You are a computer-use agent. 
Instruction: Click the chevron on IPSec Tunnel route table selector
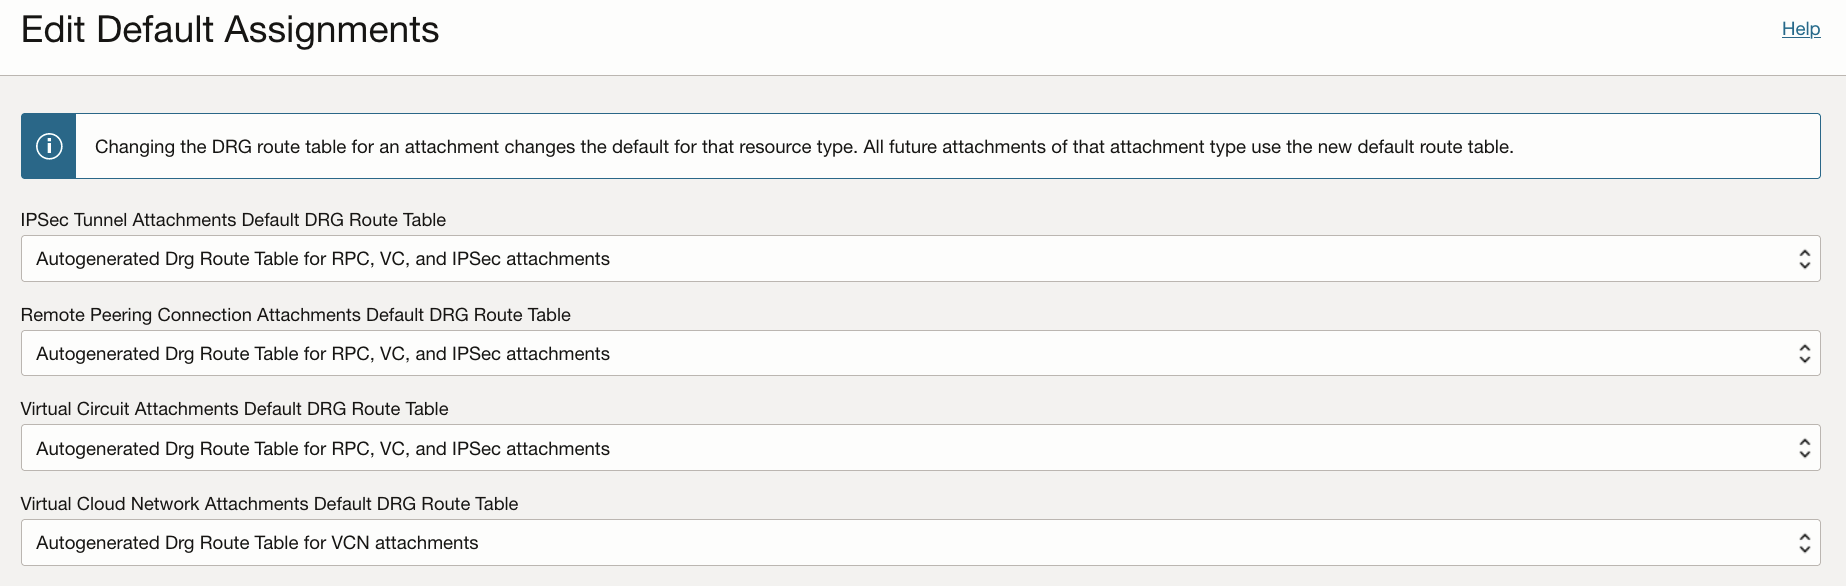tap(1804, 258)
